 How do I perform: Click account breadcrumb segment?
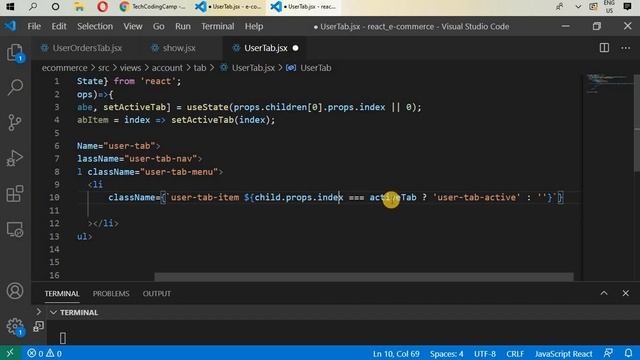pos(167,68)
